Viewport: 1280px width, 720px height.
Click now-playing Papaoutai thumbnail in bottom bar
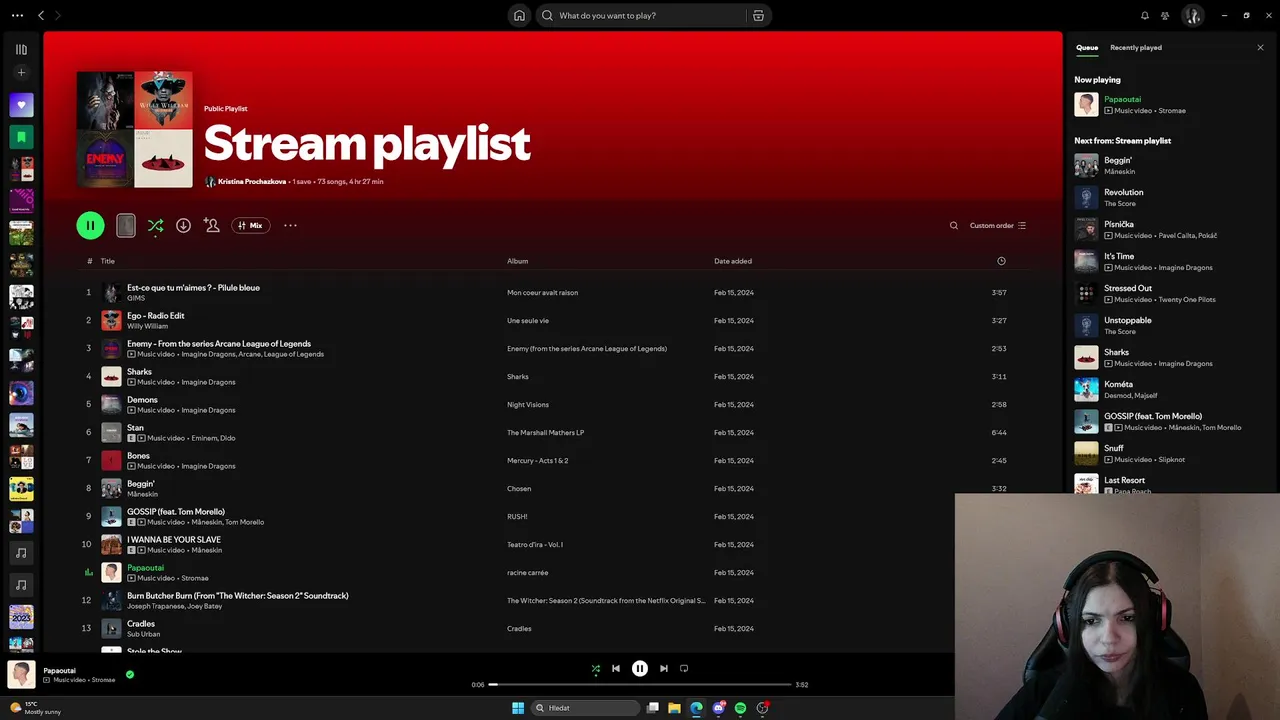[21, 674]
